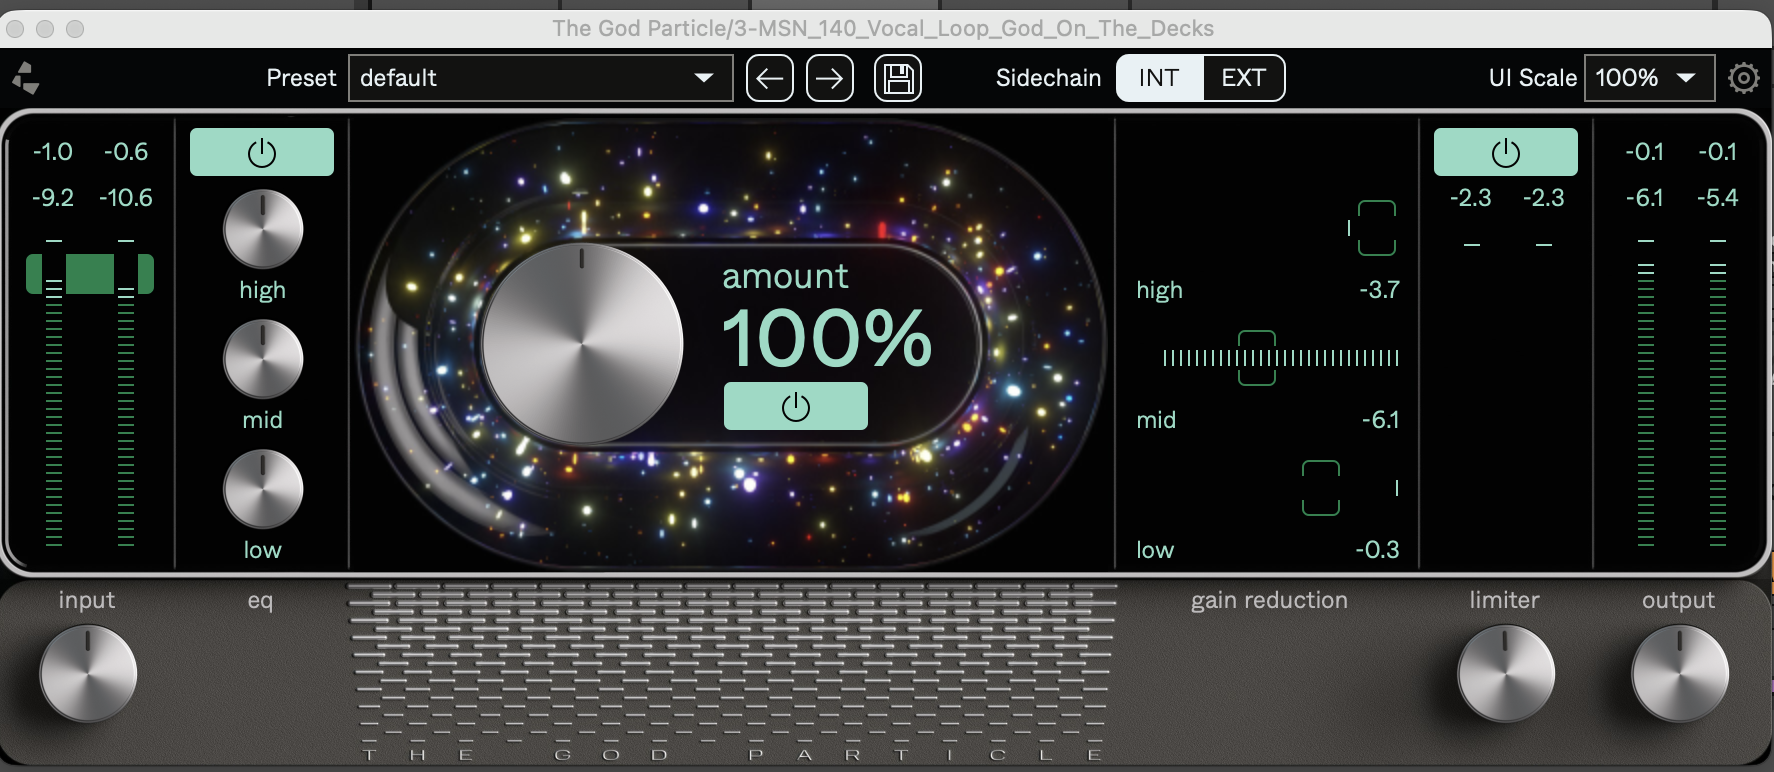Viewport: 1774px width, 772px height.
Task: Save preset with the floppy disk icon
Action: pos(897,78)
